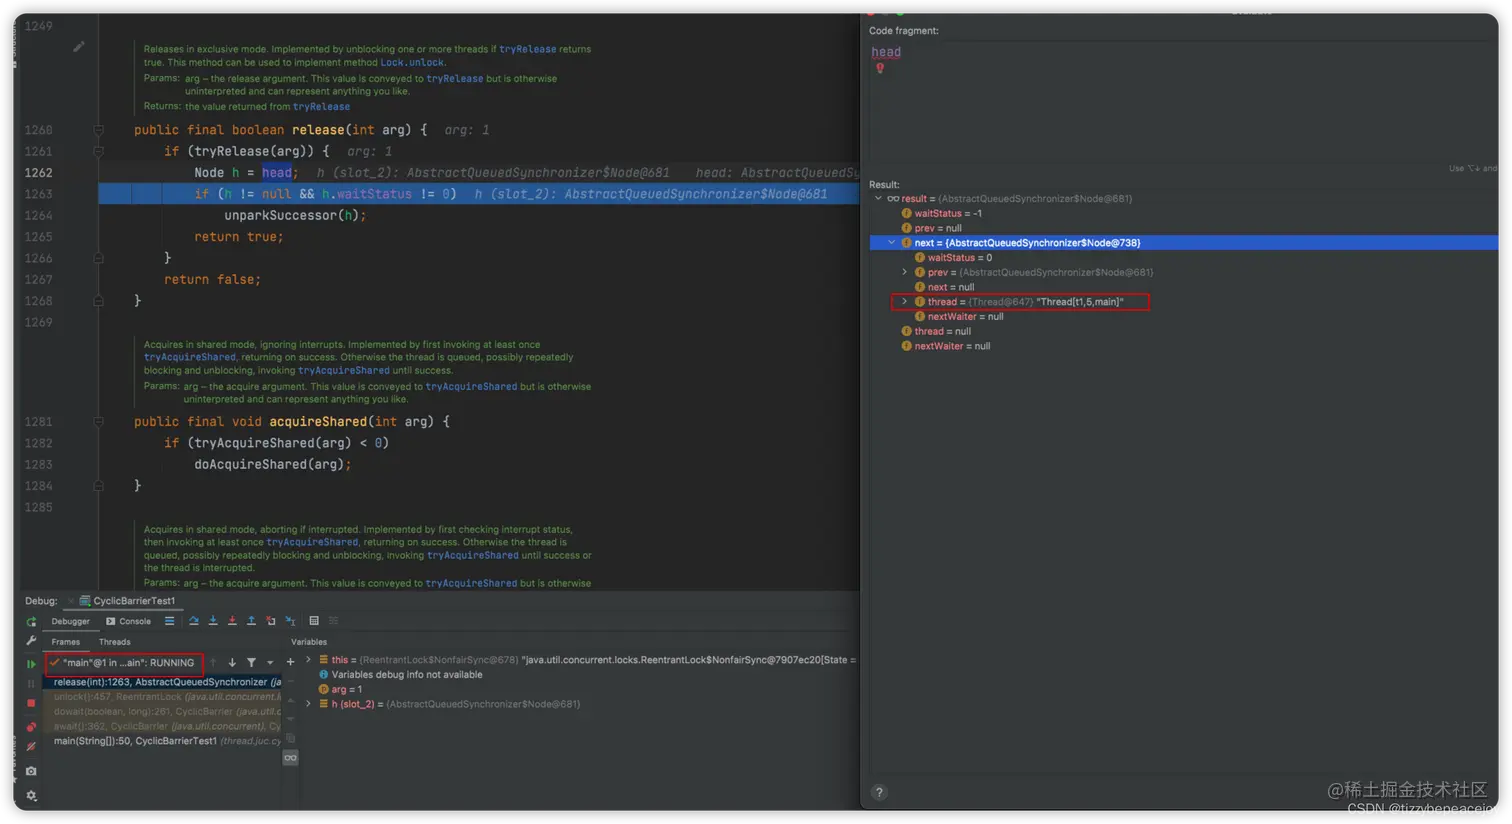This screenshot has height=824, width=1512.
Task: Click the tryRelease link in release() doc
Action: pyautogui.click(x=527, y=49)
